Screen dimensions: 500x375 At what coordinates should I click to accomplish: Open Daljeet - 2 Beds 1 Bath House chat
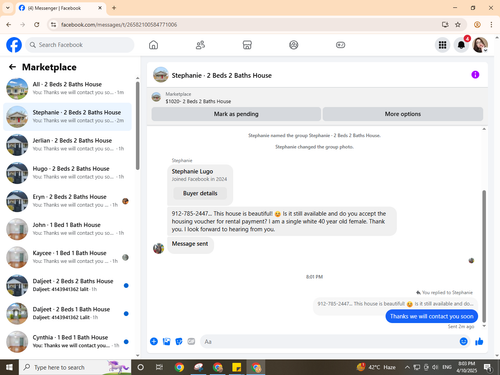click(x=67, y=313)
